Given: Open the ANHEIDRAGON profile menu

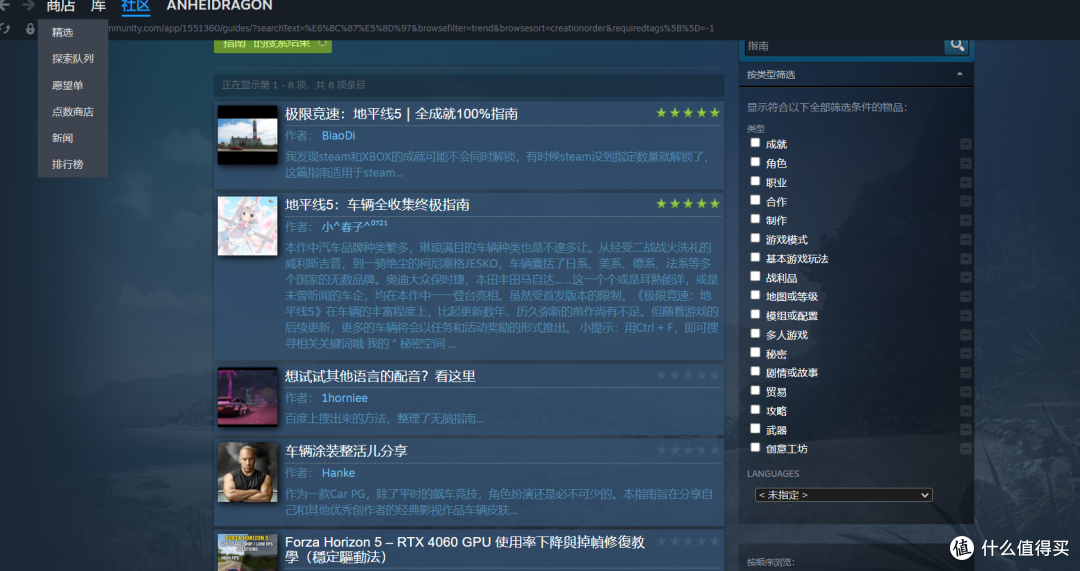Looking at the screenshot, I should [219, 6].
